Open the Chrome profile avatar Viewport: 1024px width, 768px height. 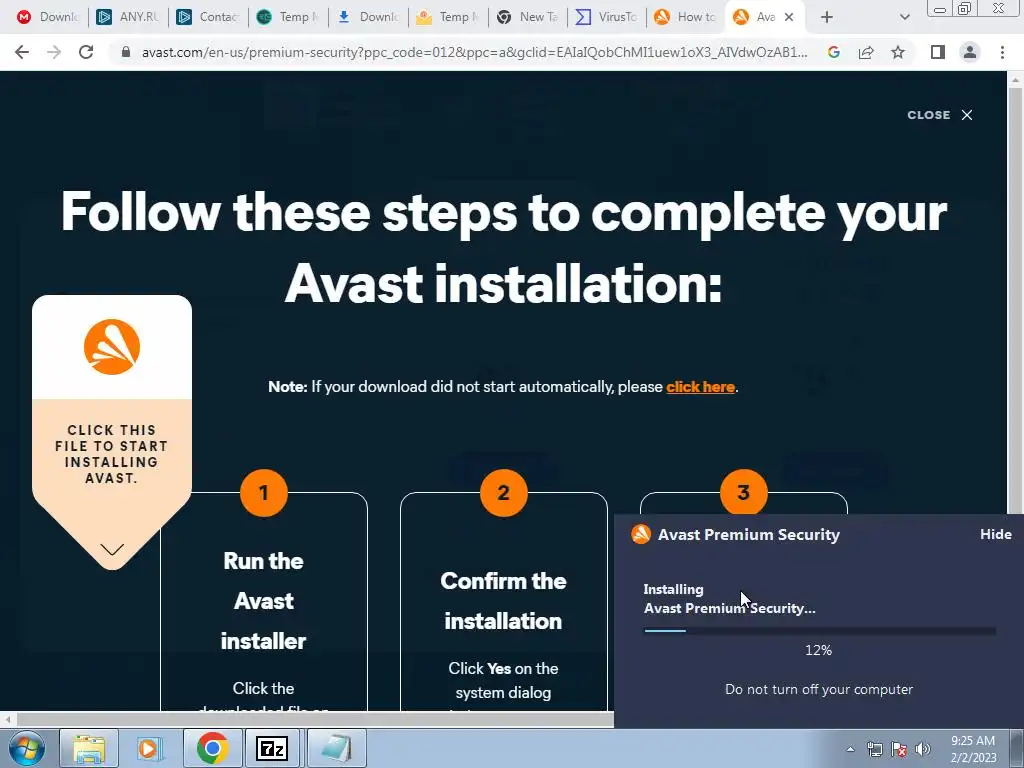(970, 52)
